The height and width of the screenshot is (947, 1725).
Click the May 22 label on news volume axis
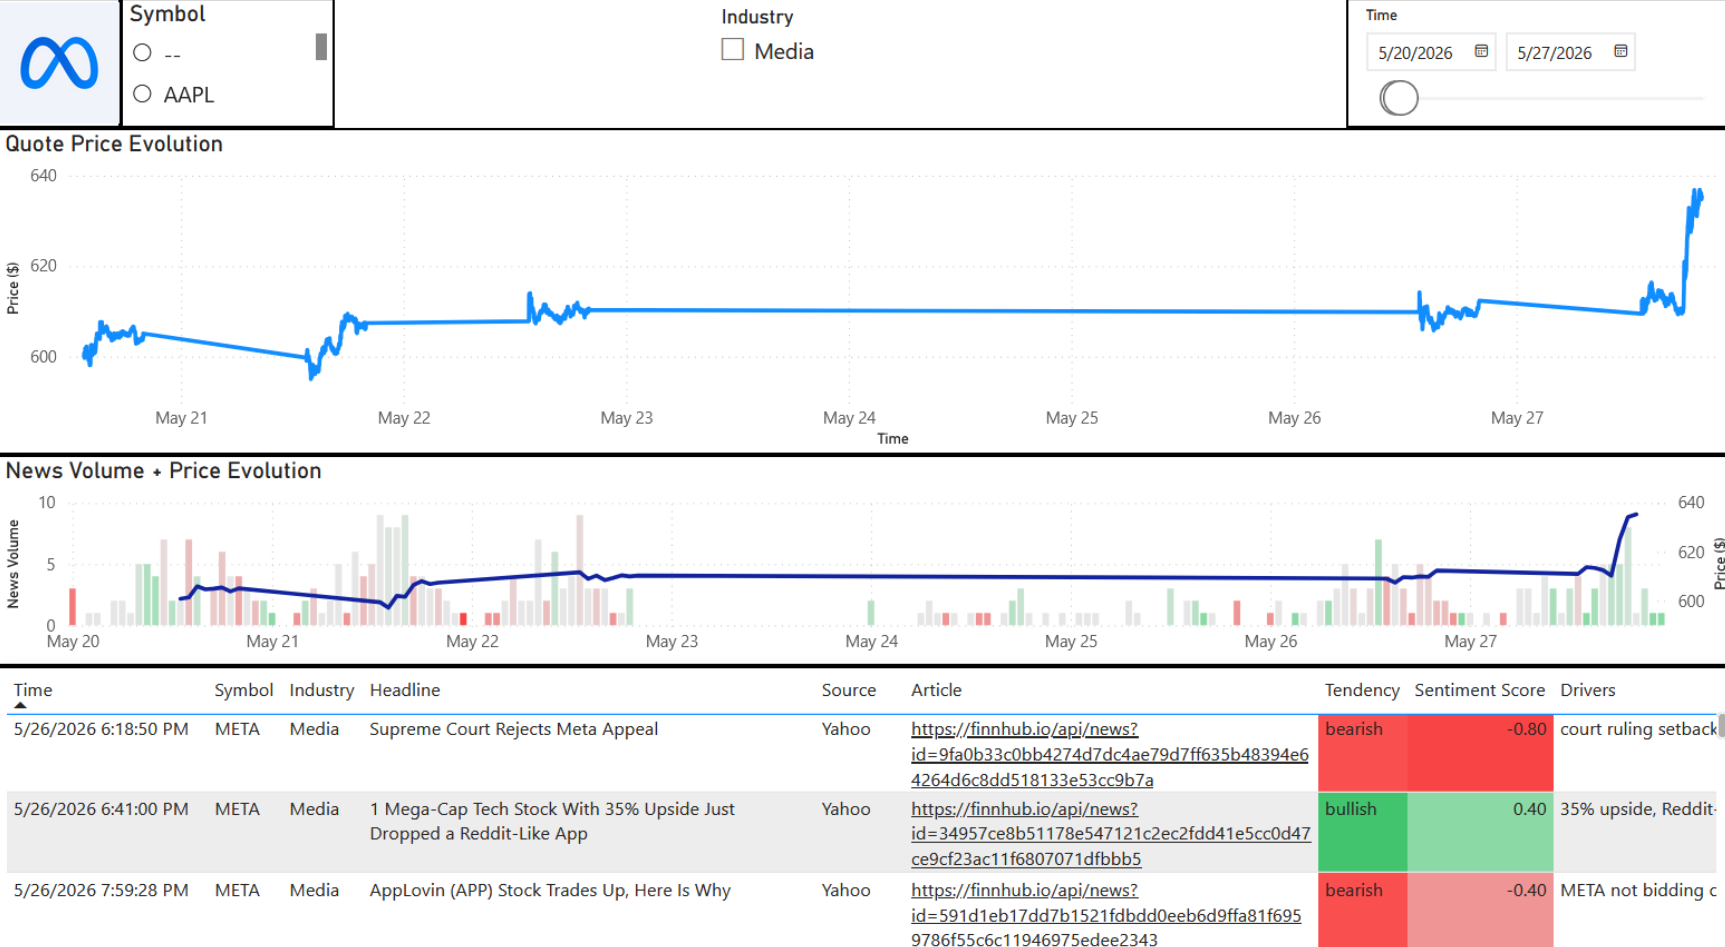472,641
